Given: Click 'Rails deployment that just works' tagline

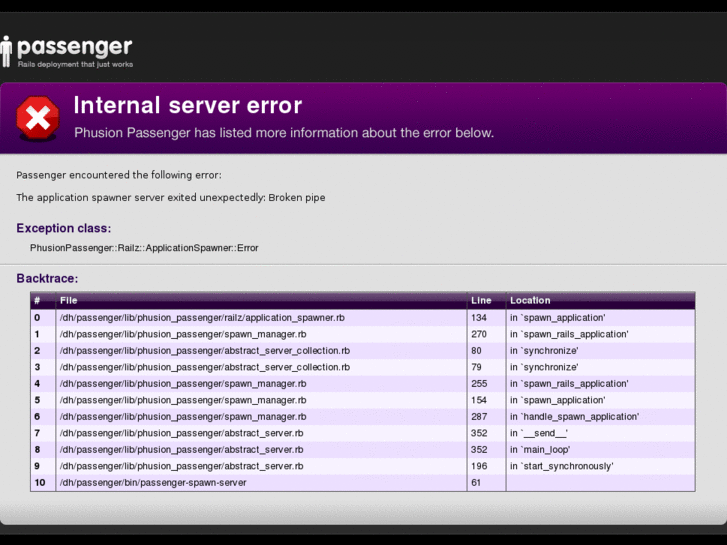Looking at the screenshot, I should tap(75, 64).
